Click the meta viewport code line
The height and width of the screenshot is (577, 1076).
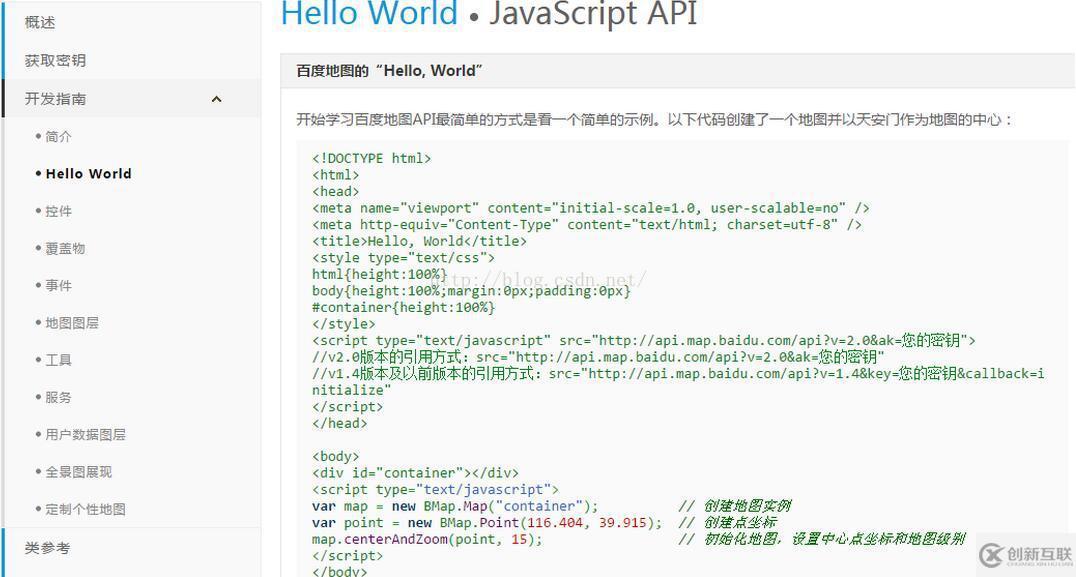(591, 208)
